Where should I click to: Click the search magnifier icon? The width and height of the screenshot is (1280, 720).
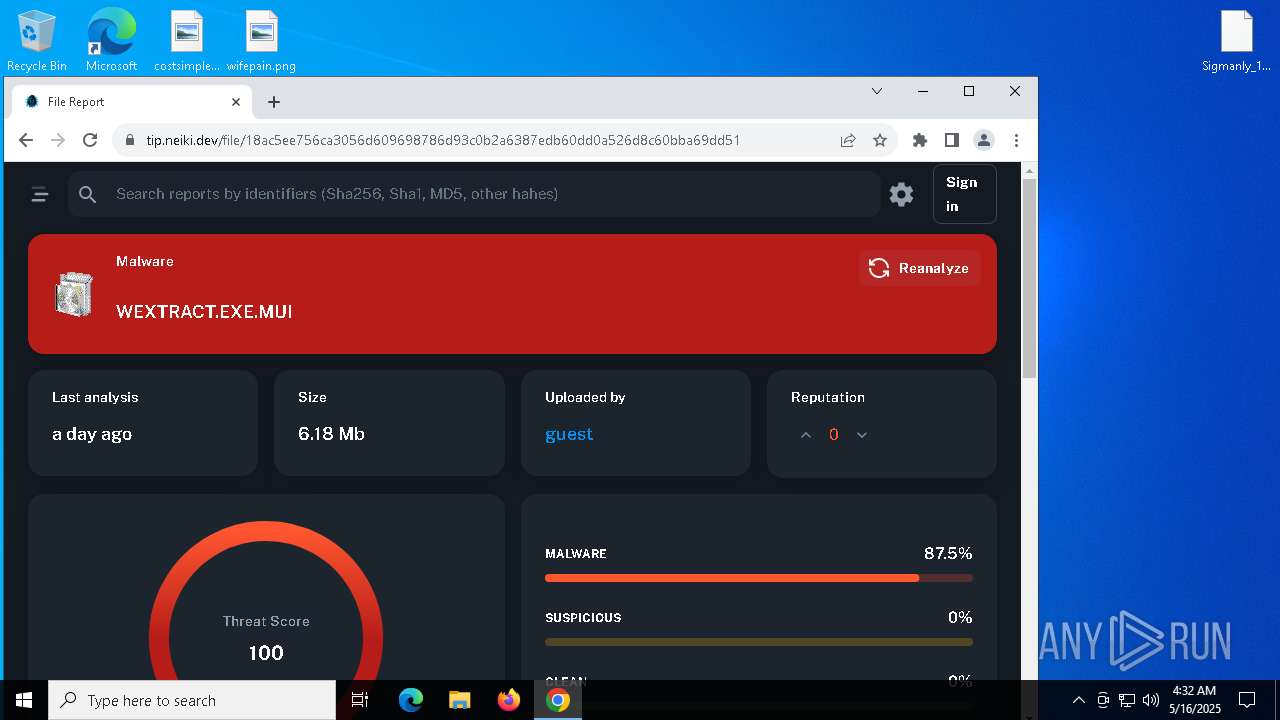(88, 194)
